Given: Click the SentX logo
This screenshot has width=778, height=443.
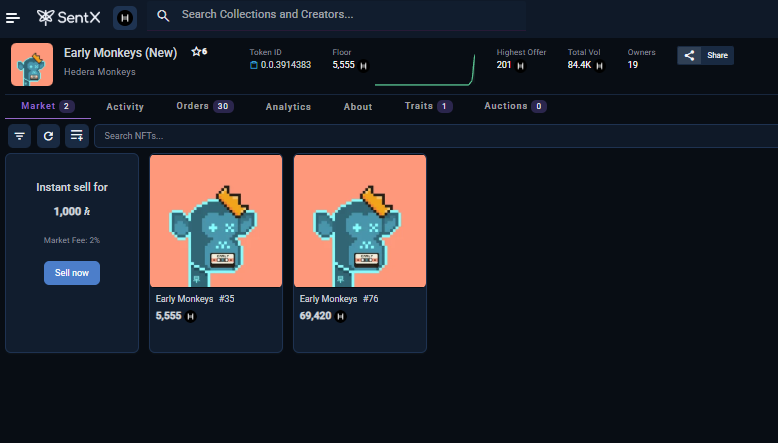Looking at the screenshot, I should coord(68,18).
